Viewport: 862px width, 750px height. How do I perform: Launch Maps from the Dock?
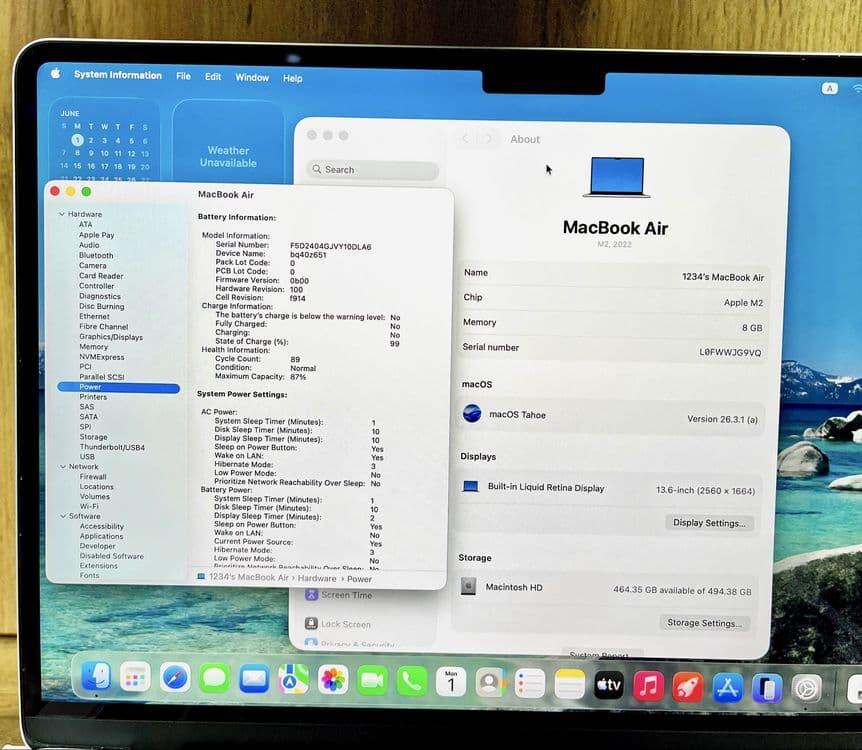point(293,680)
